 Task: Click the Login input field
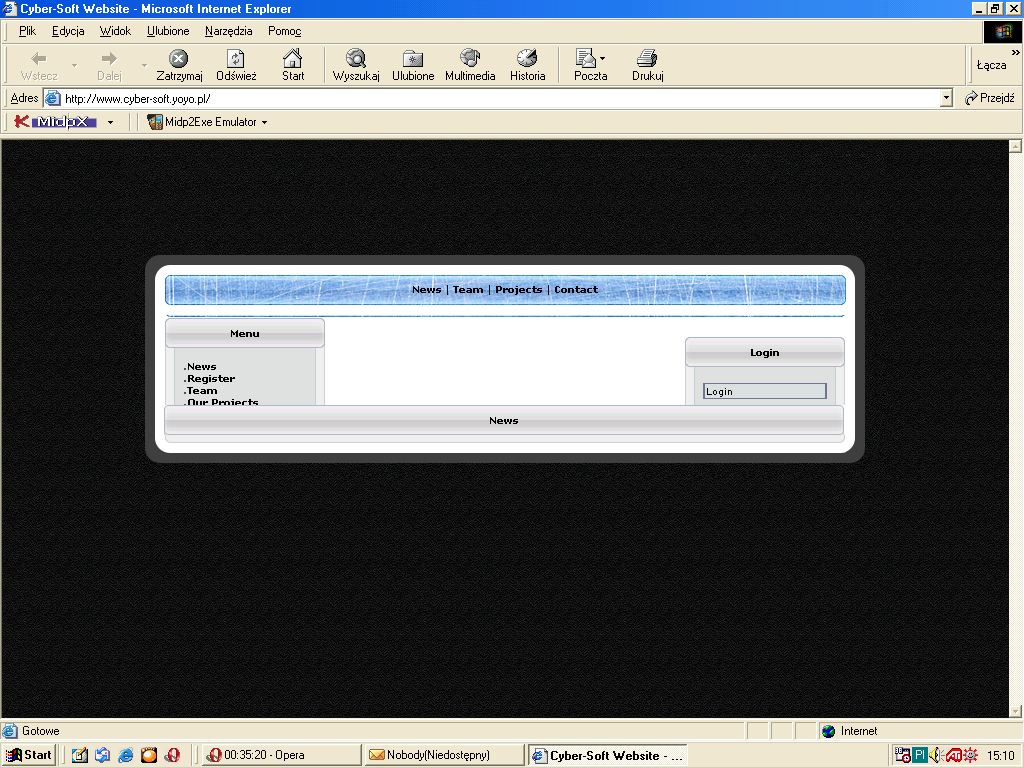pos(764,391)
